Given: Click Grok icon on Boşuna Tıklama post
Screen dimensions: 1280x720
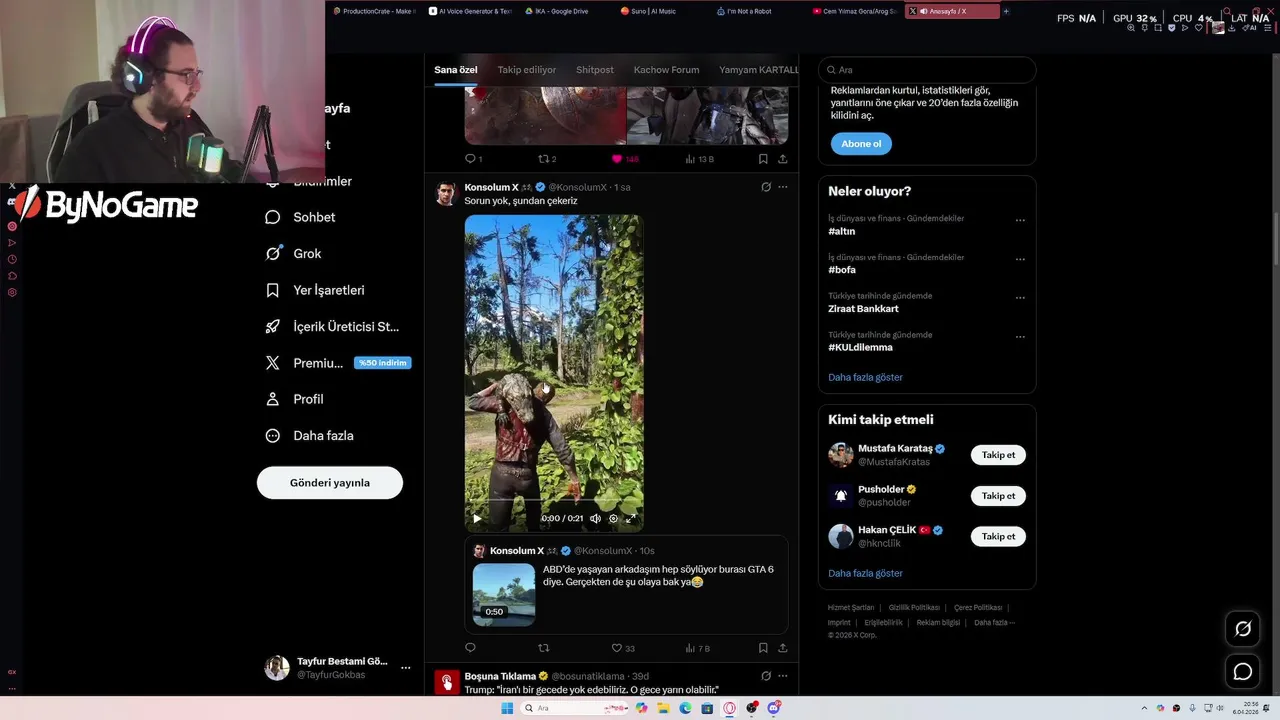Looking at the screenshot, I should (x=766, y=676).
